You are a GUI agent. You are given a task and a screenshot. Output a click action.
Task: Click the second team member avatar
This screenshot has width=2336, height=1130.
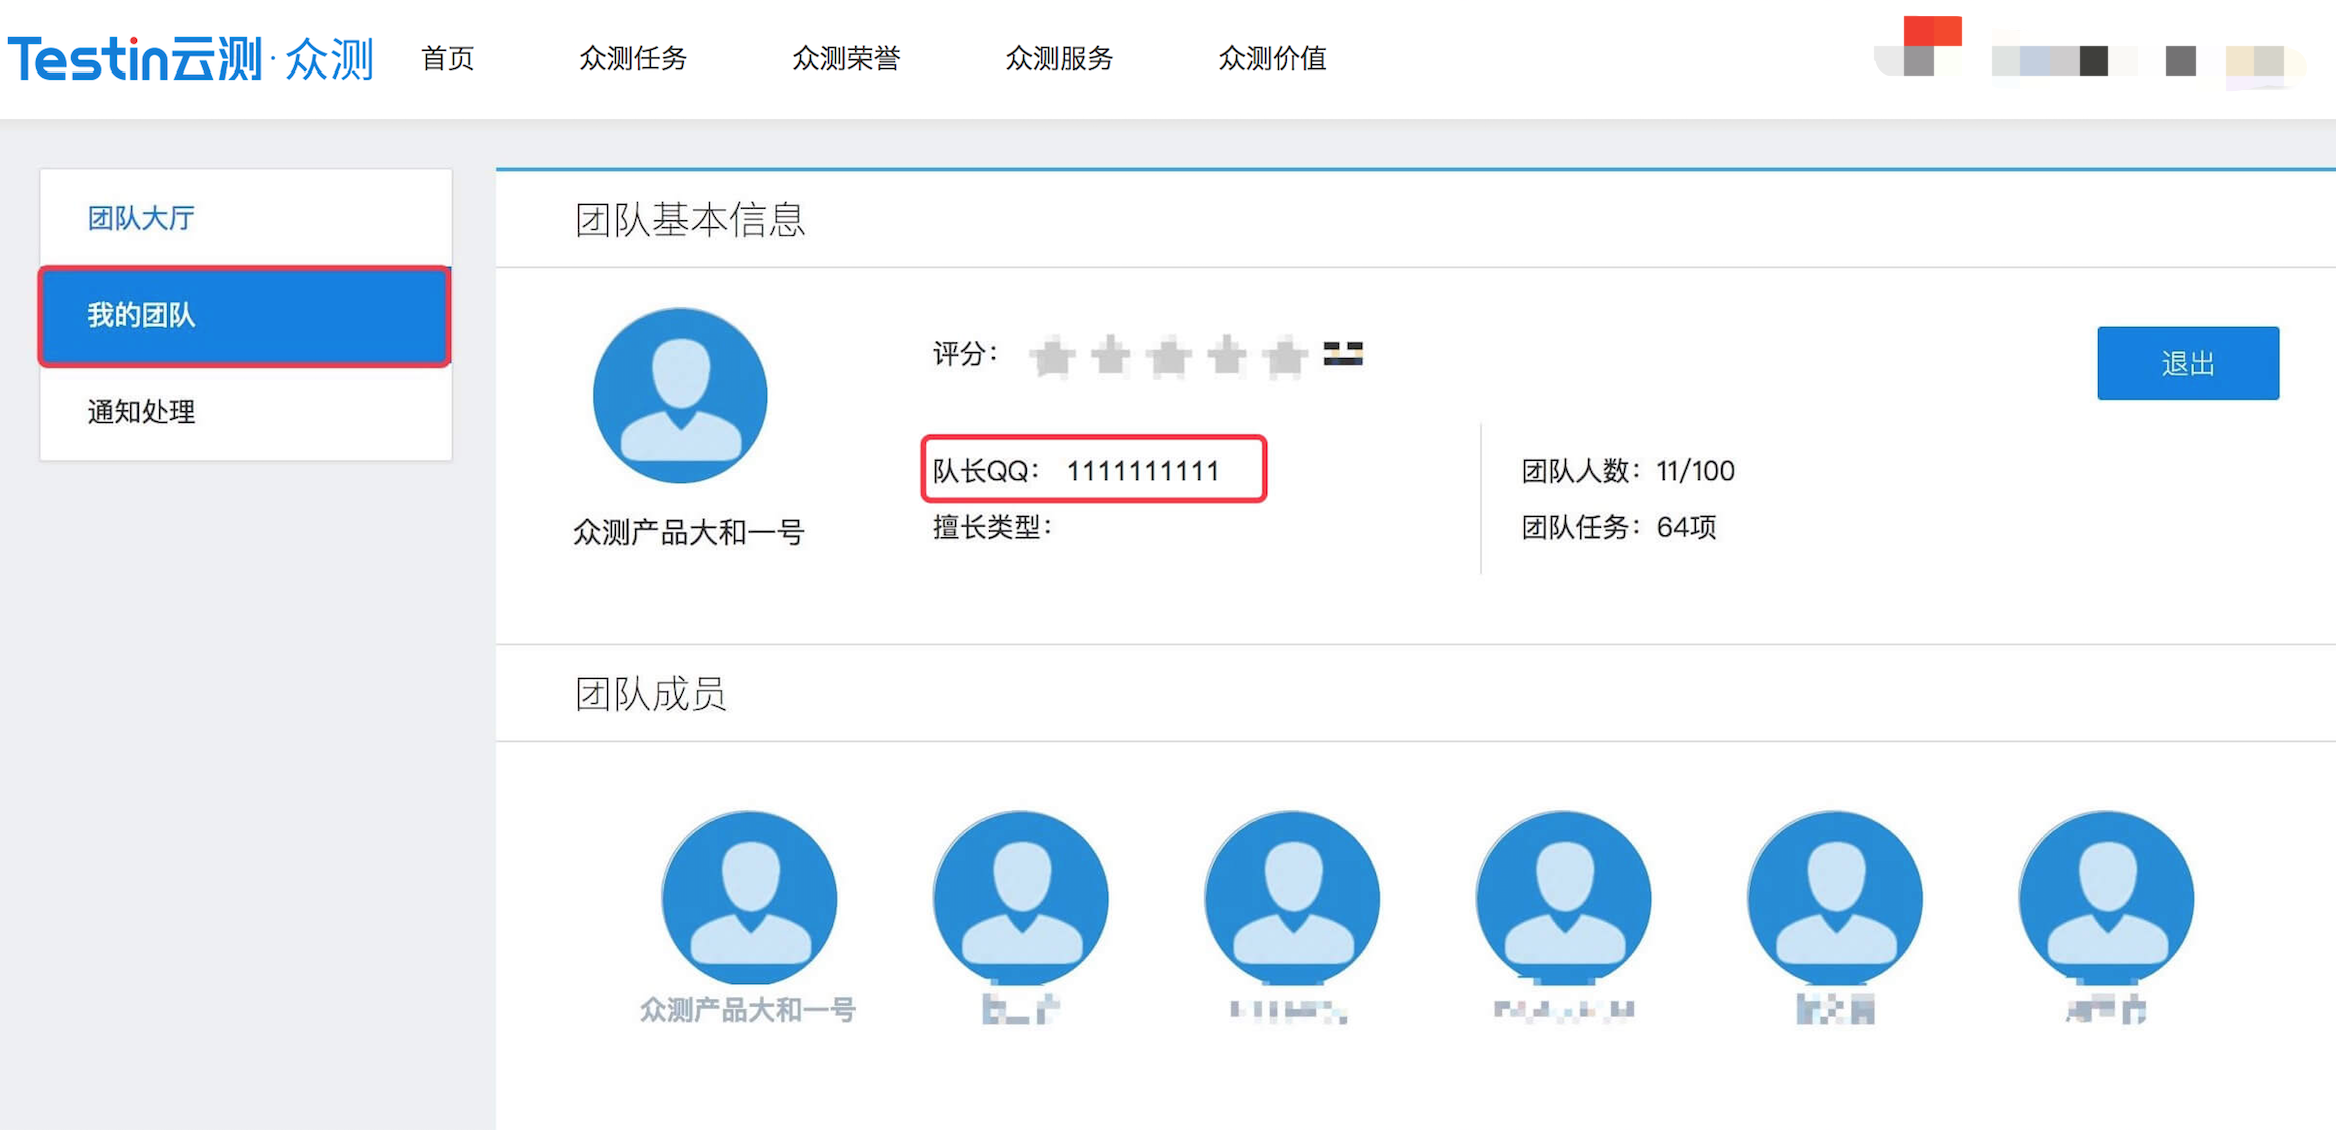[x=1020, y=898]
